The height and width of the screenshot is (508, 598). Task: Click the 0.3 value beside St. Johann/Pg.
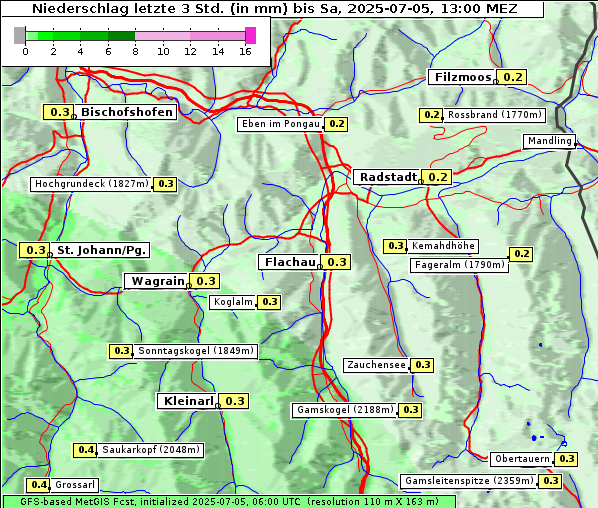(35, 250)
